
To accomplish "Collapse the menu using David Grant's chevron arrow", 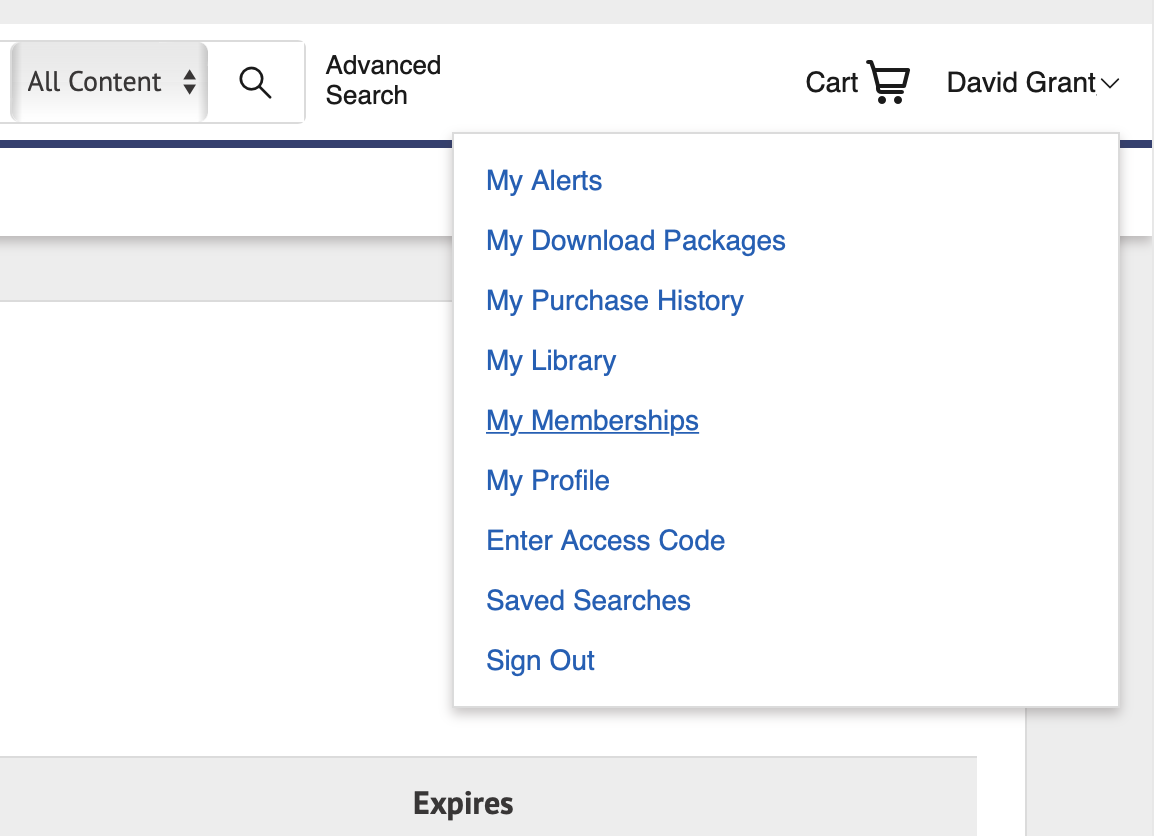I will [1109, 83].
